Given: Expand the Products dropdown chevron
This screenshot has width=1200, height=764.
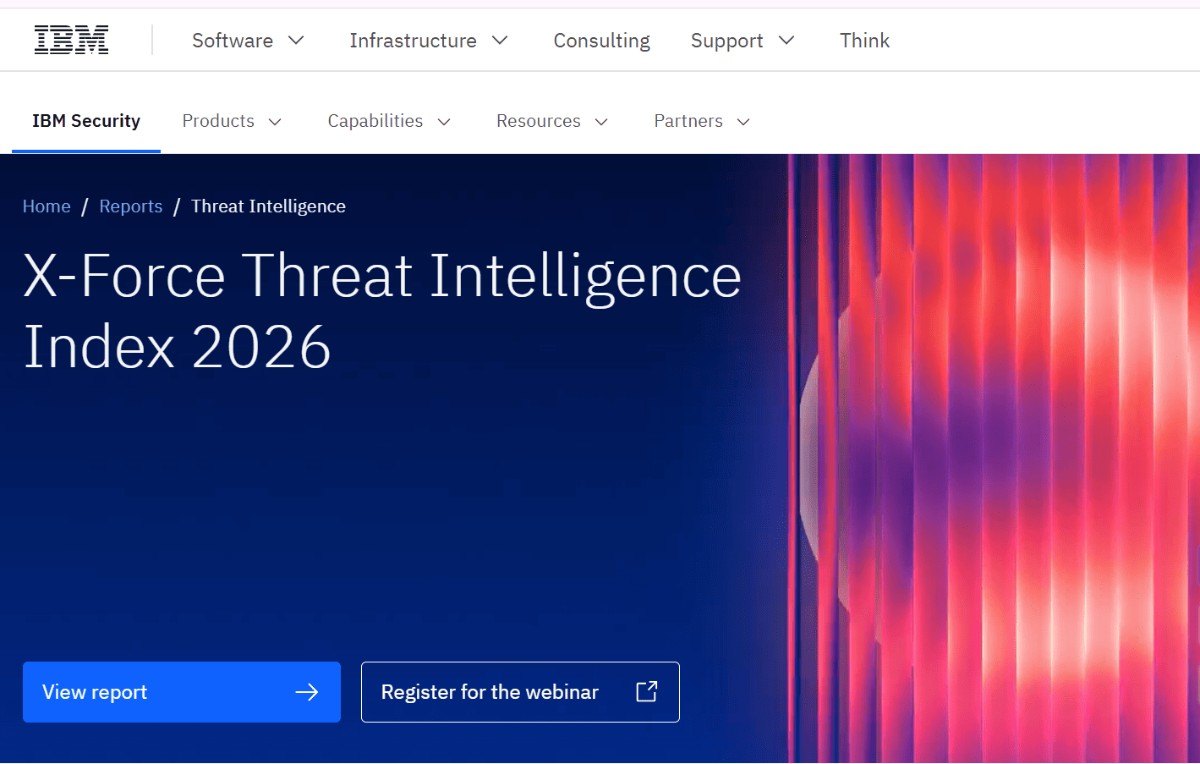Looking at the screenshot, I should (x=275, y=122).
